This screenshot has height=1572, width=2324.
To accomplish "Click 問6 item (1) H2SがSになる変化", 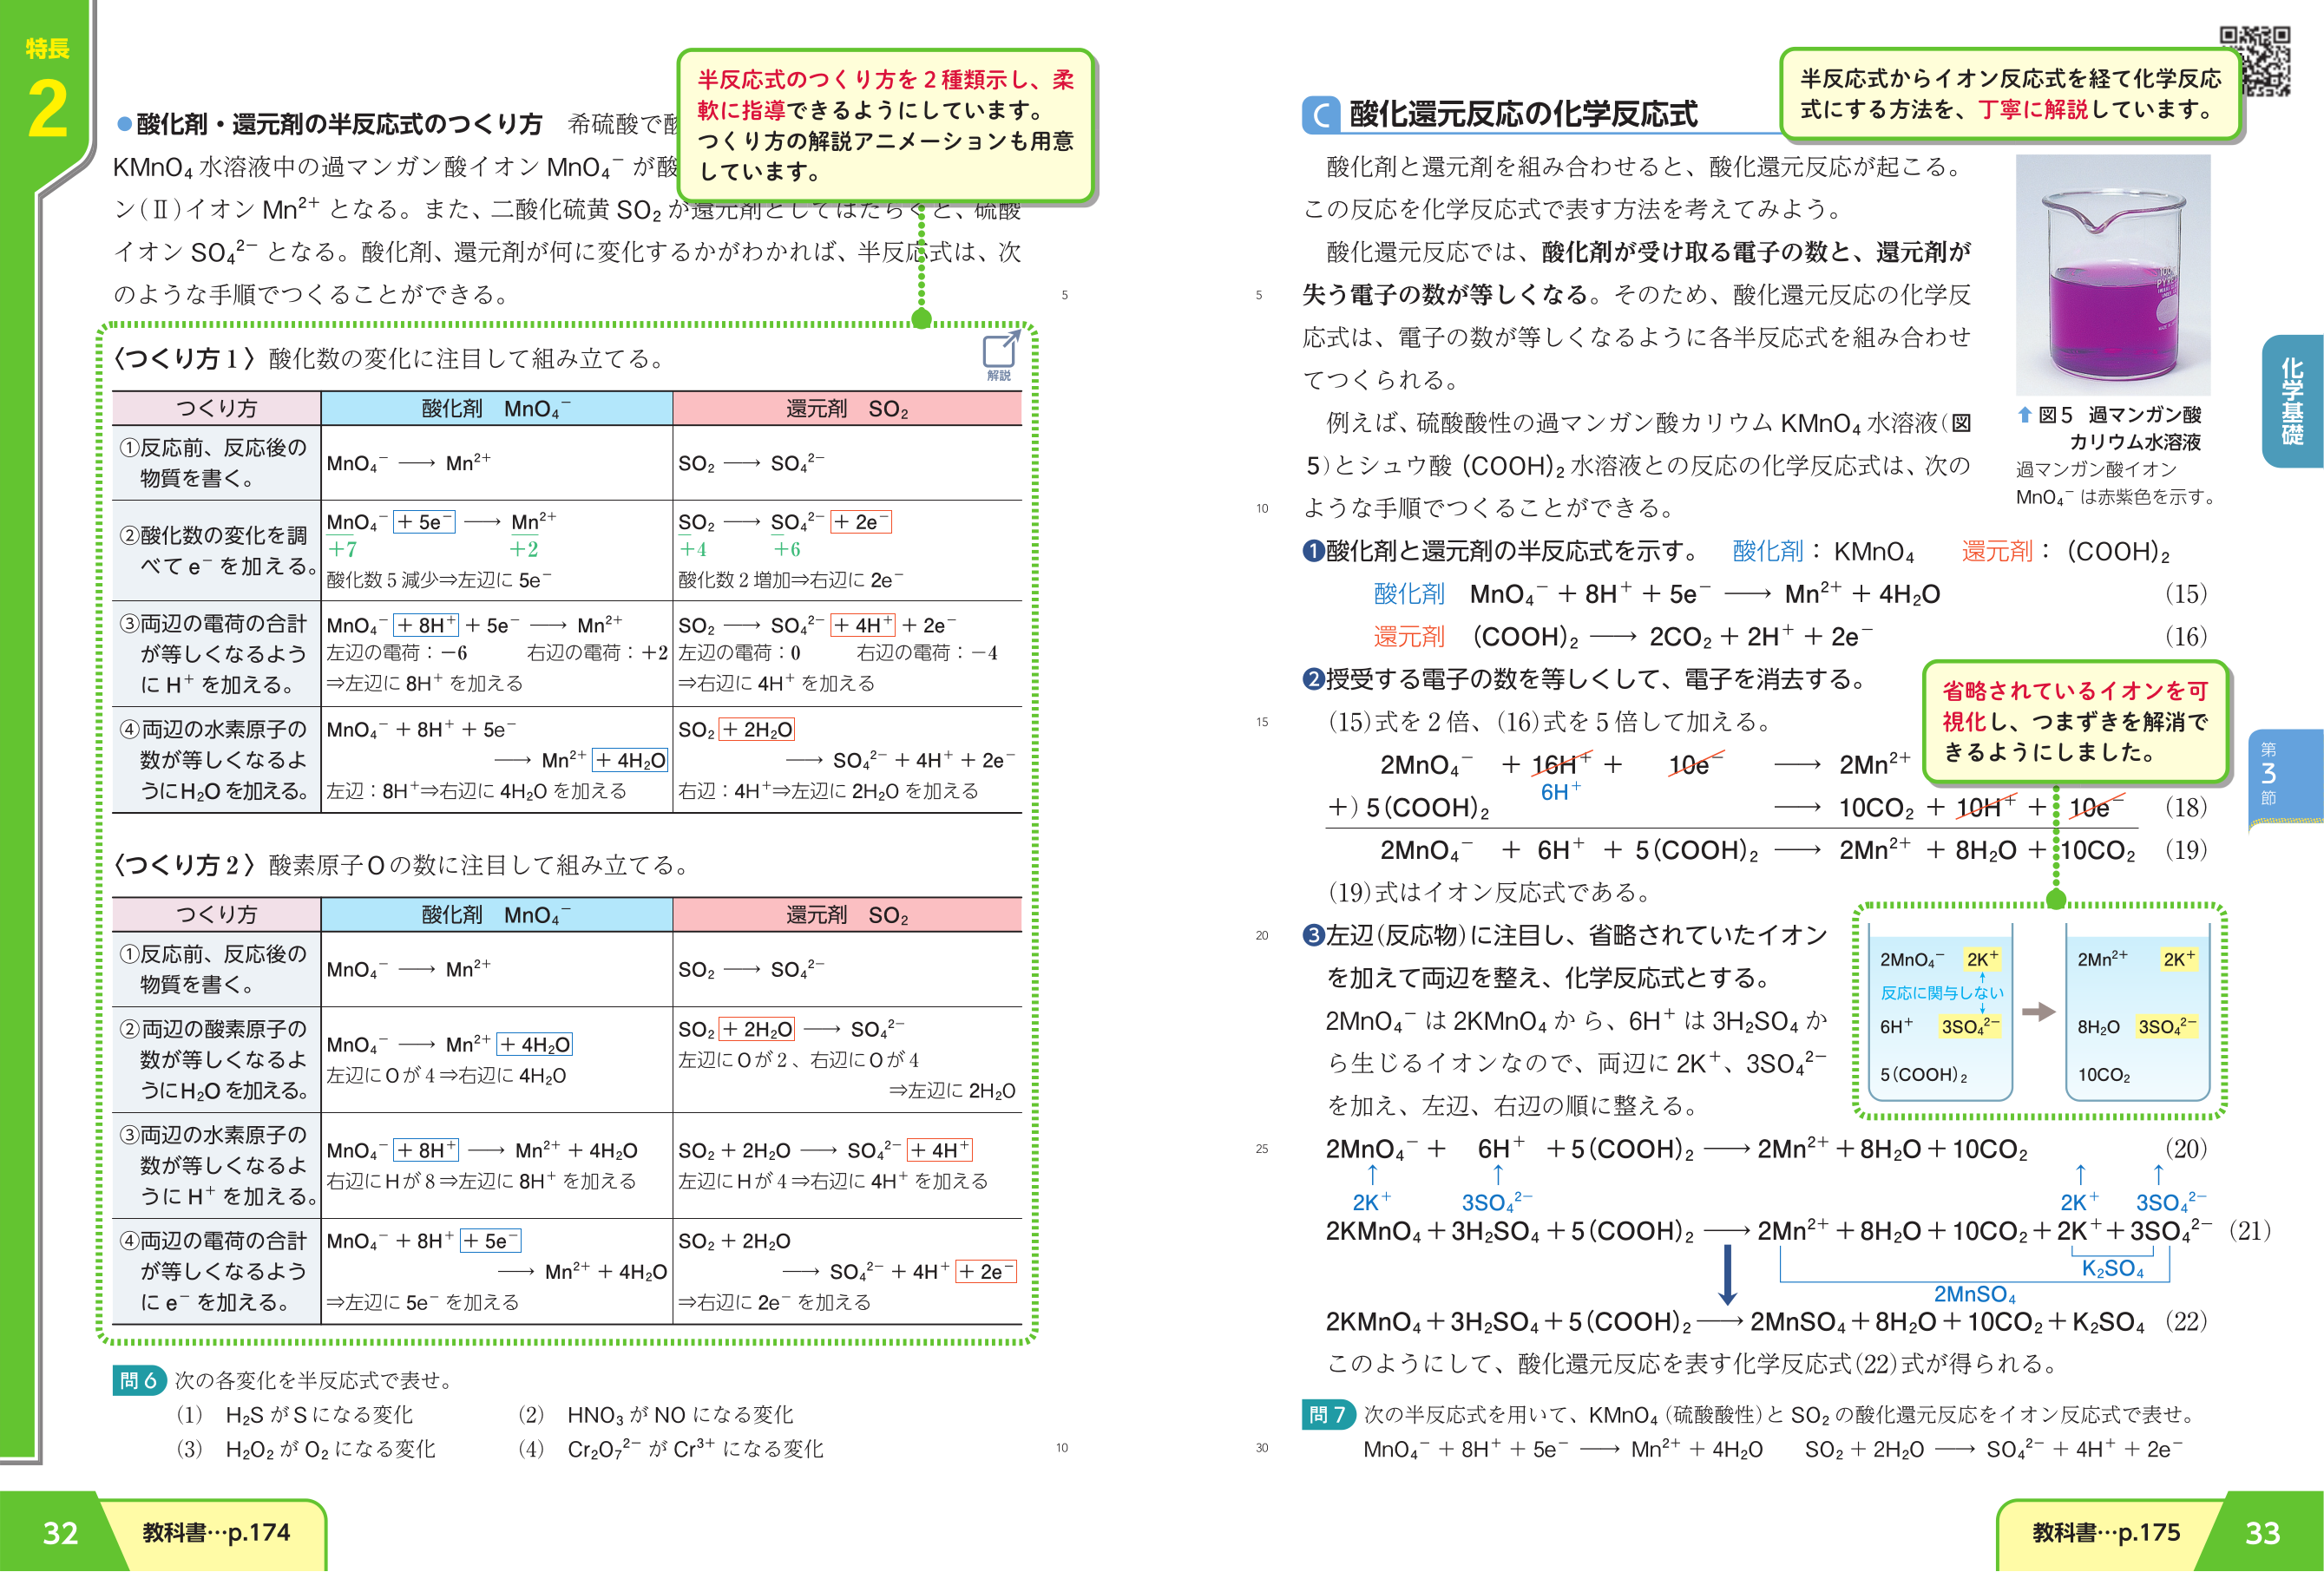I will (x=295, y=1414).
